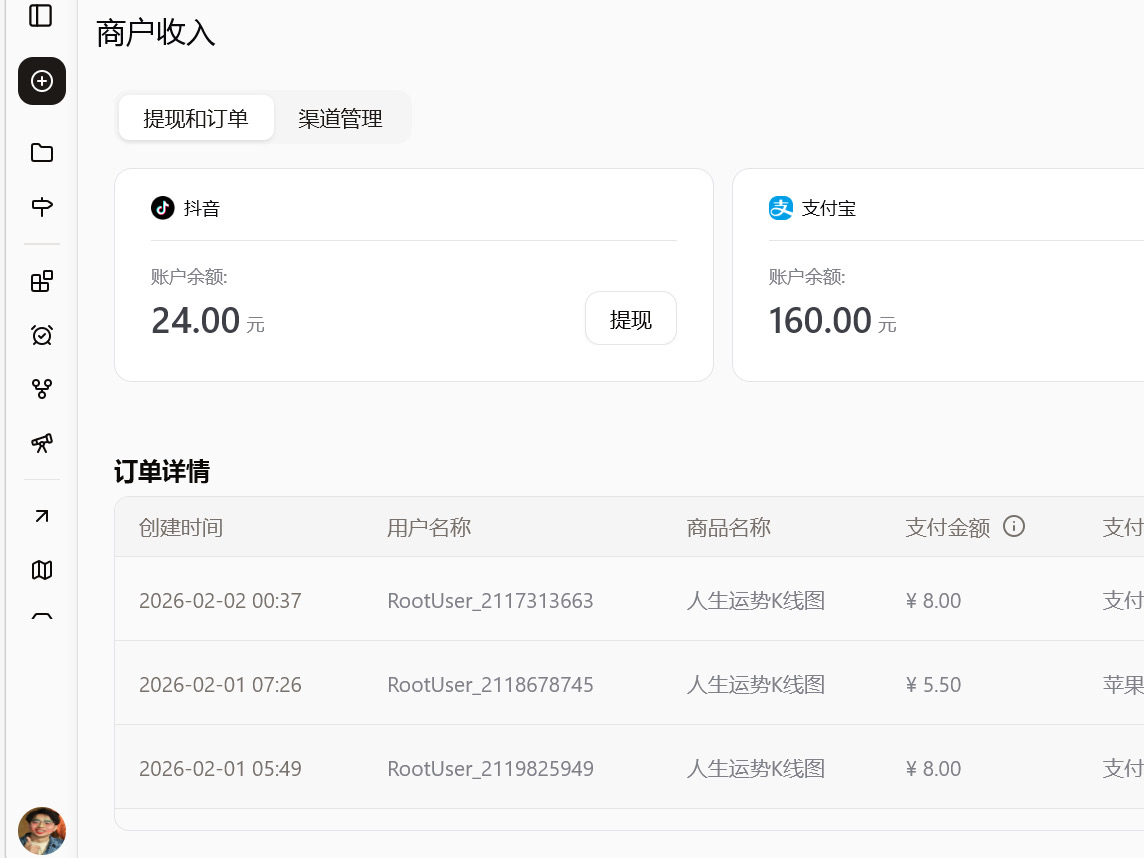The width and height of the screenshot is (1144, 858).
Task: Select order row RootUser_2117313663
Action: [490, 601]
